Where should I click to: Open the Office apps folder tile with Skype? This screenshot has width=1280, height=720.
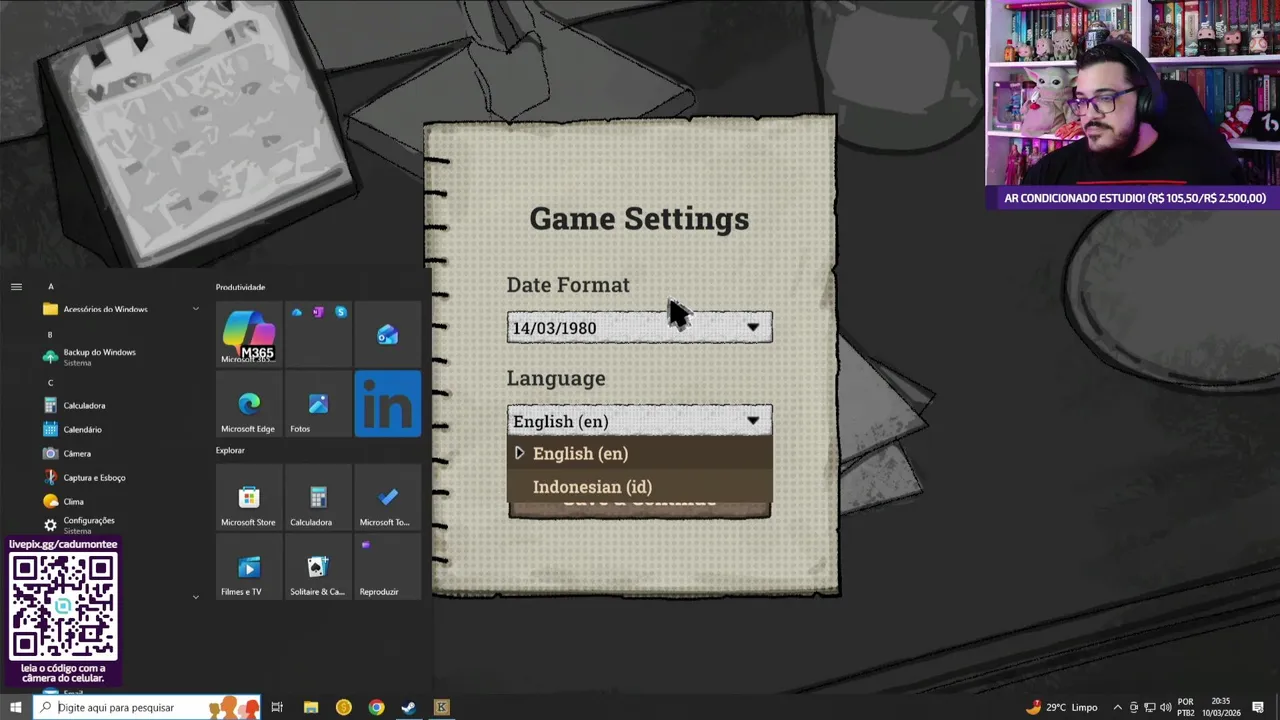318,334
